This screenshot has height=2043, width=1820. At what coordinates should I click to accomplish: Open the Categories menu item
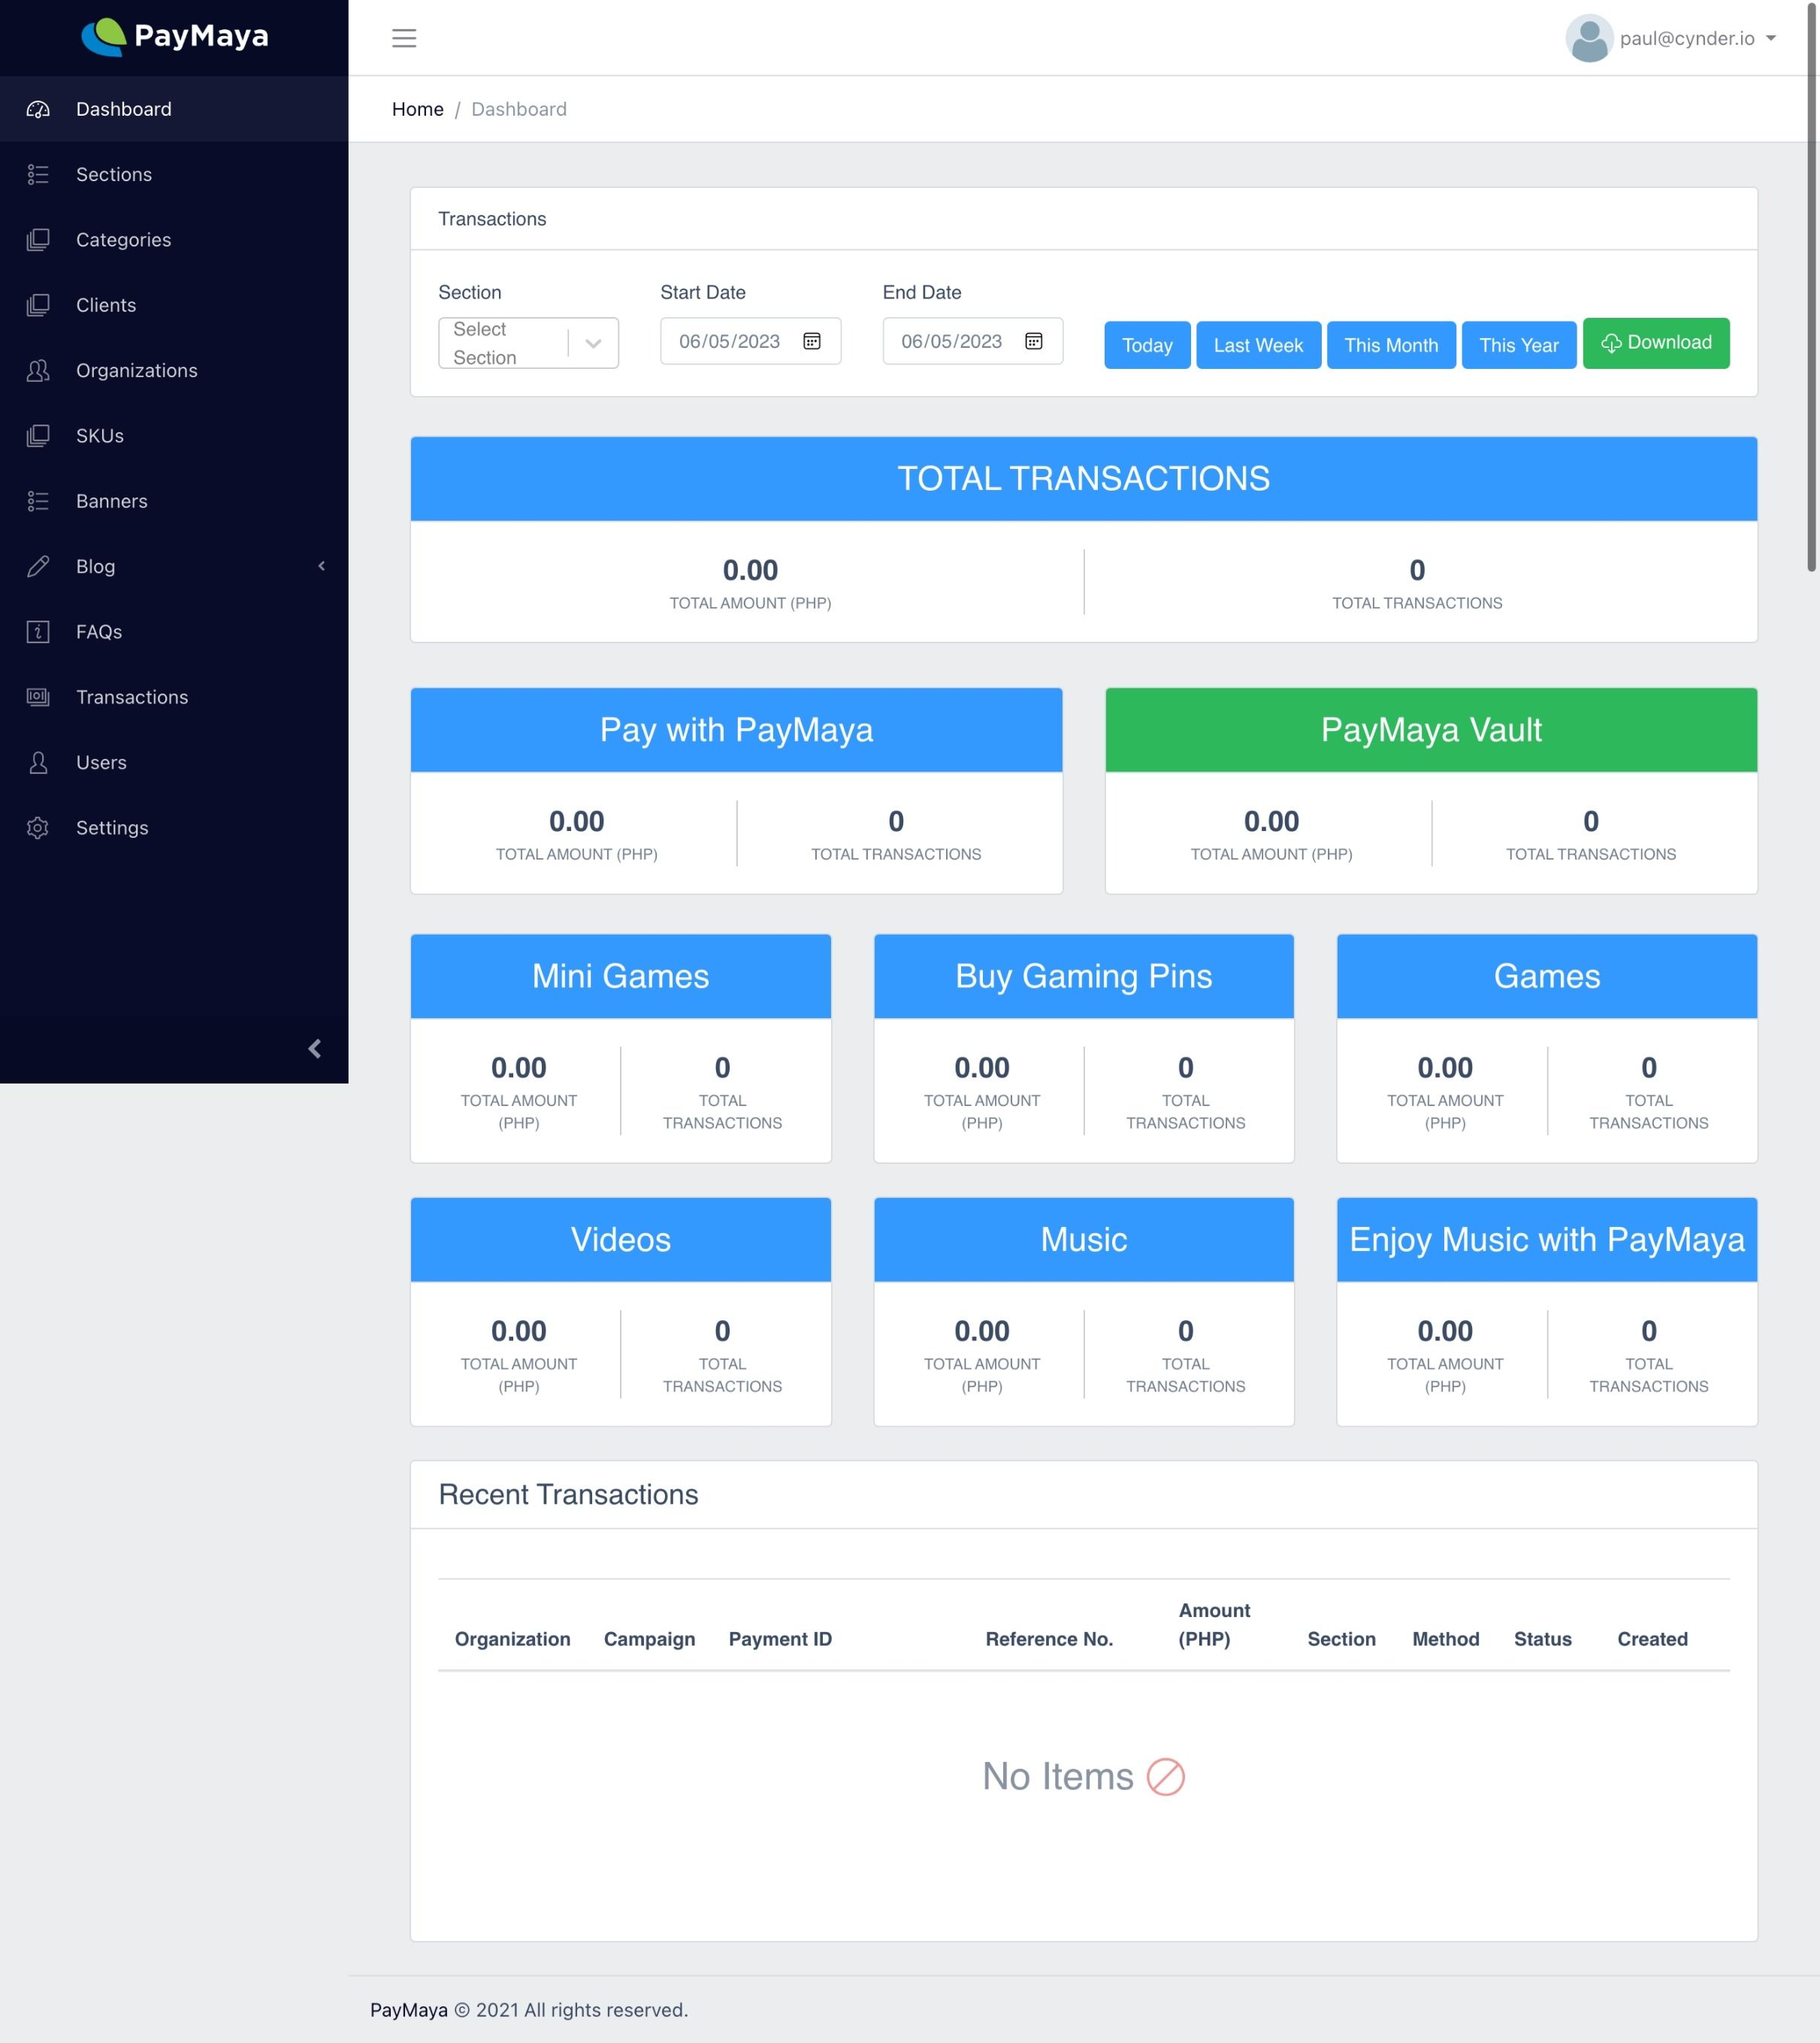[x=174, y=240]
